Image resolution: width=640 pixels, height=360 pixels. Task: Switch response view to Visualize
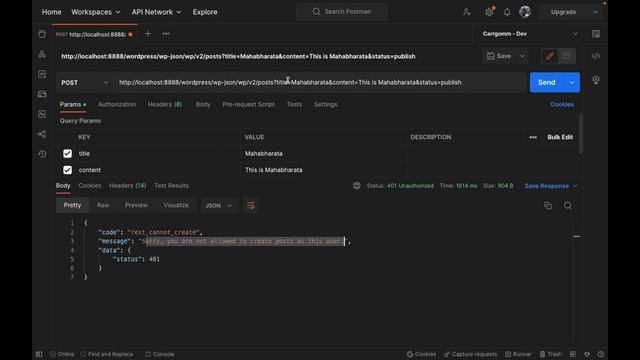[x=176, y=205]
